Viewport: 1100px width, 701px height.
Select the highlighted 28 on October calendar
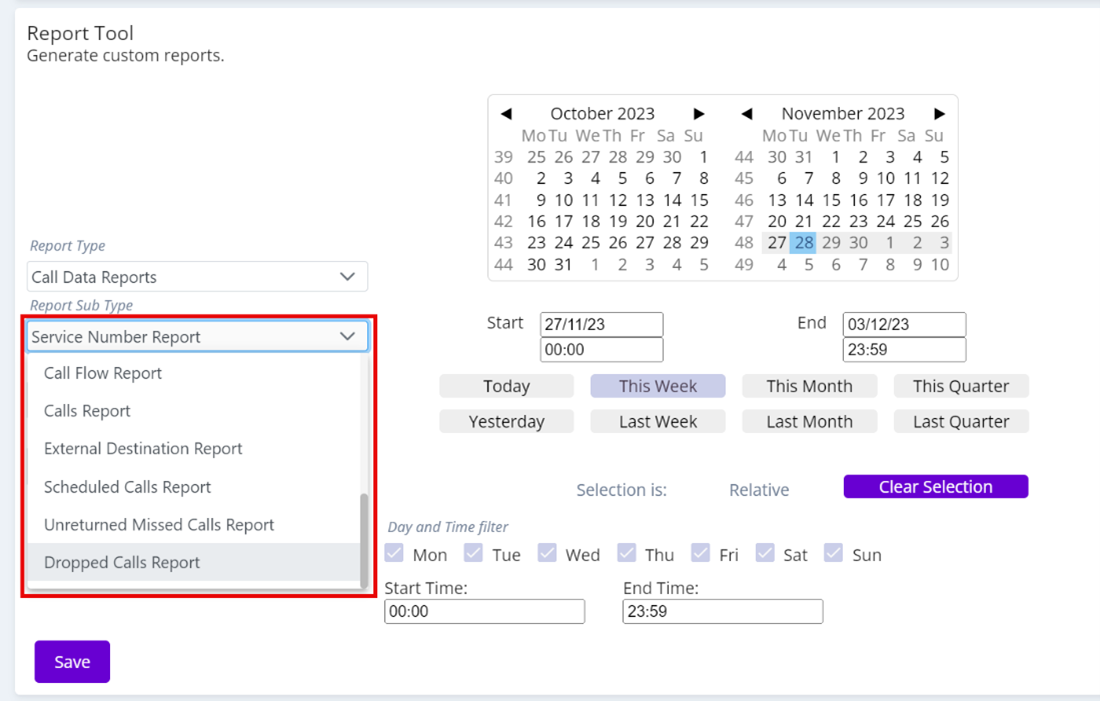(804, 242)
